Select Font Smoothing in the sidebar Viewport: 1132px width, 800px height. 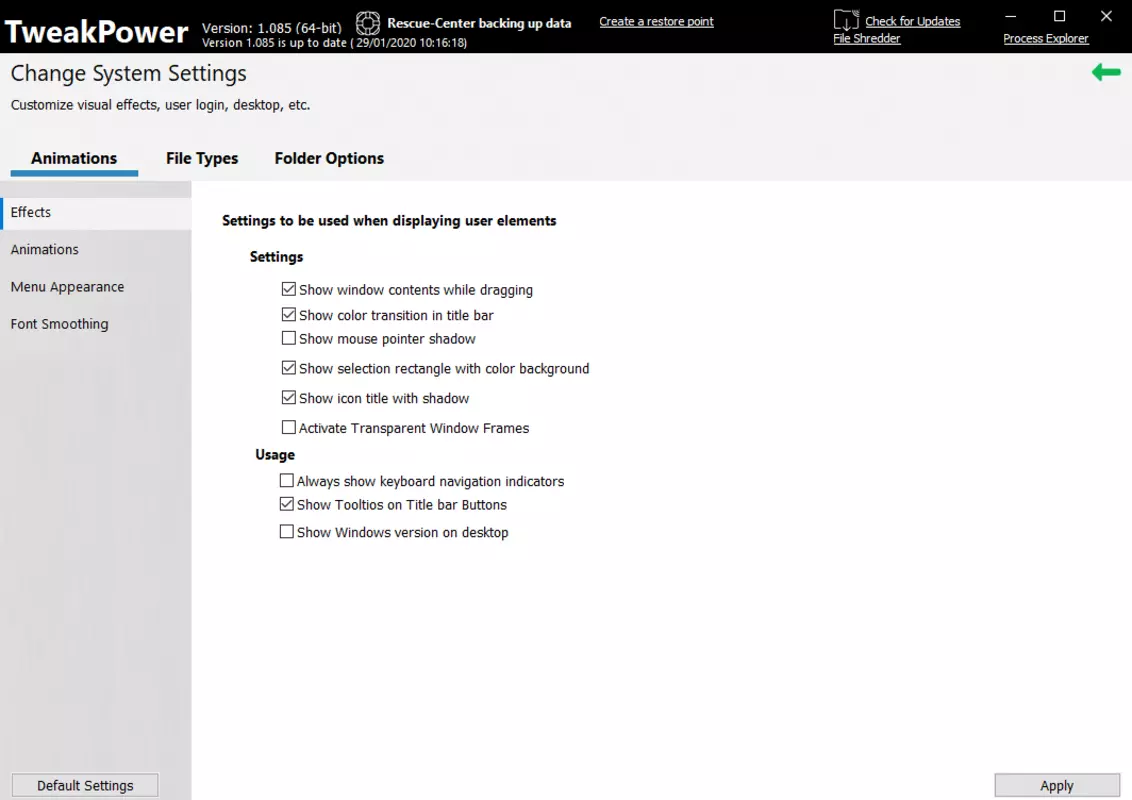coord(96,323)
